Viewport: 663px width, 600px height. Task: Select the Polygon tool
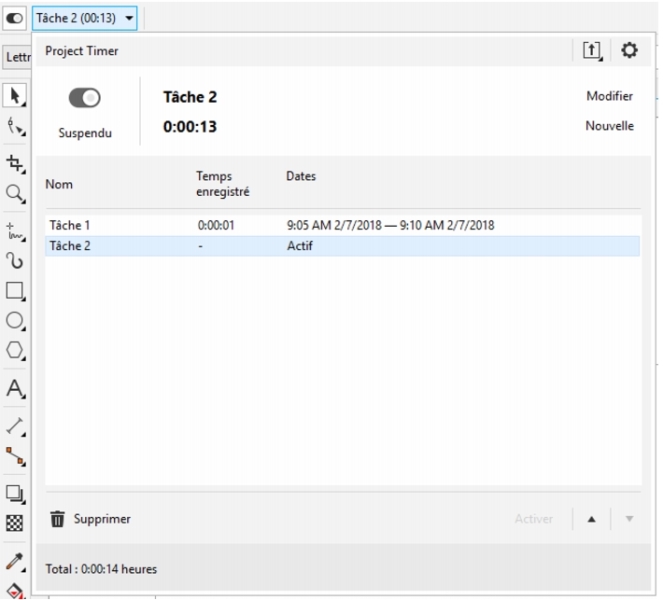click(14, 350)
